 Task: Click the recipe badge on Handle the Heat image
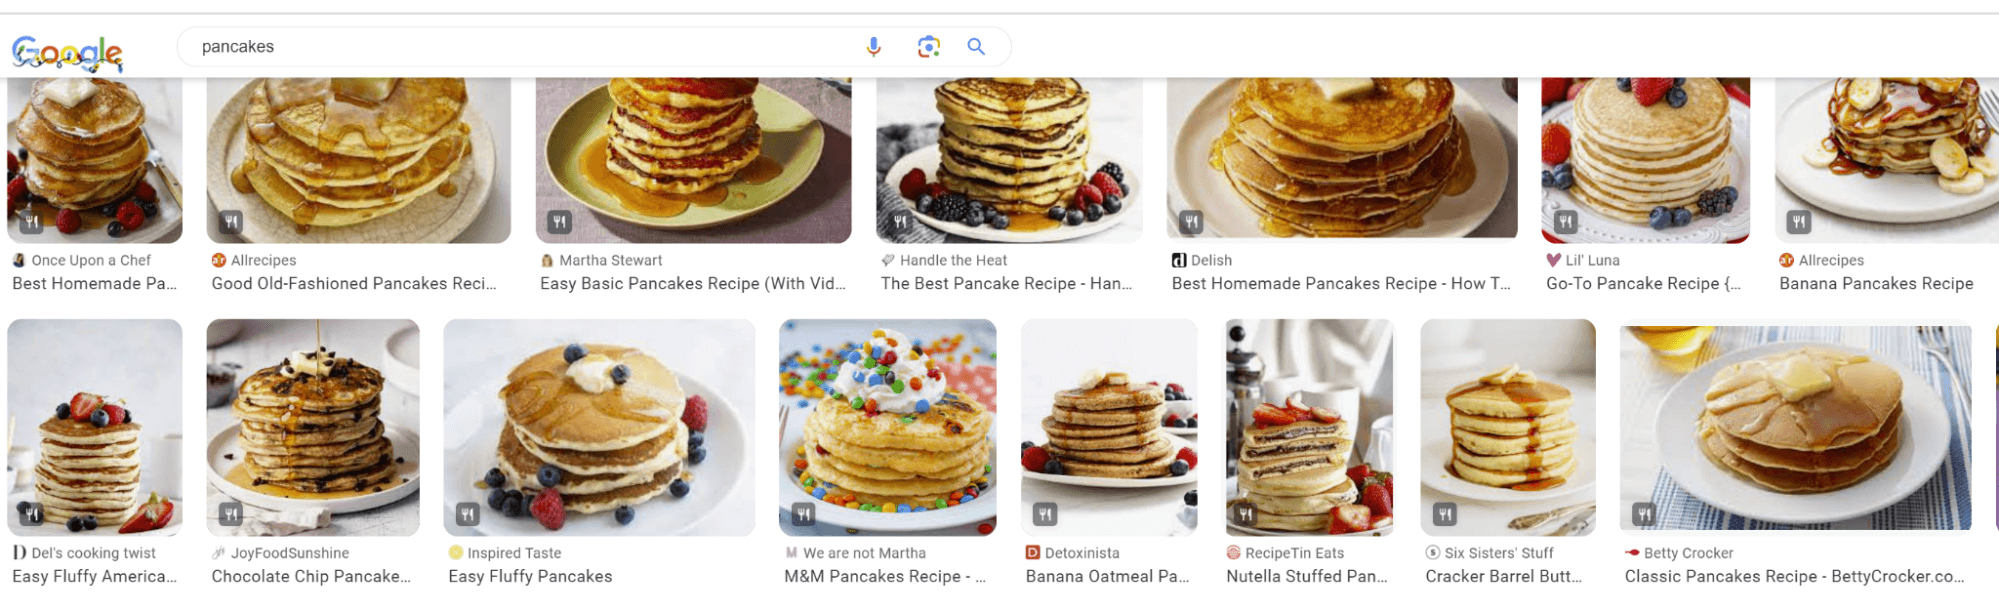click(898, 221)
